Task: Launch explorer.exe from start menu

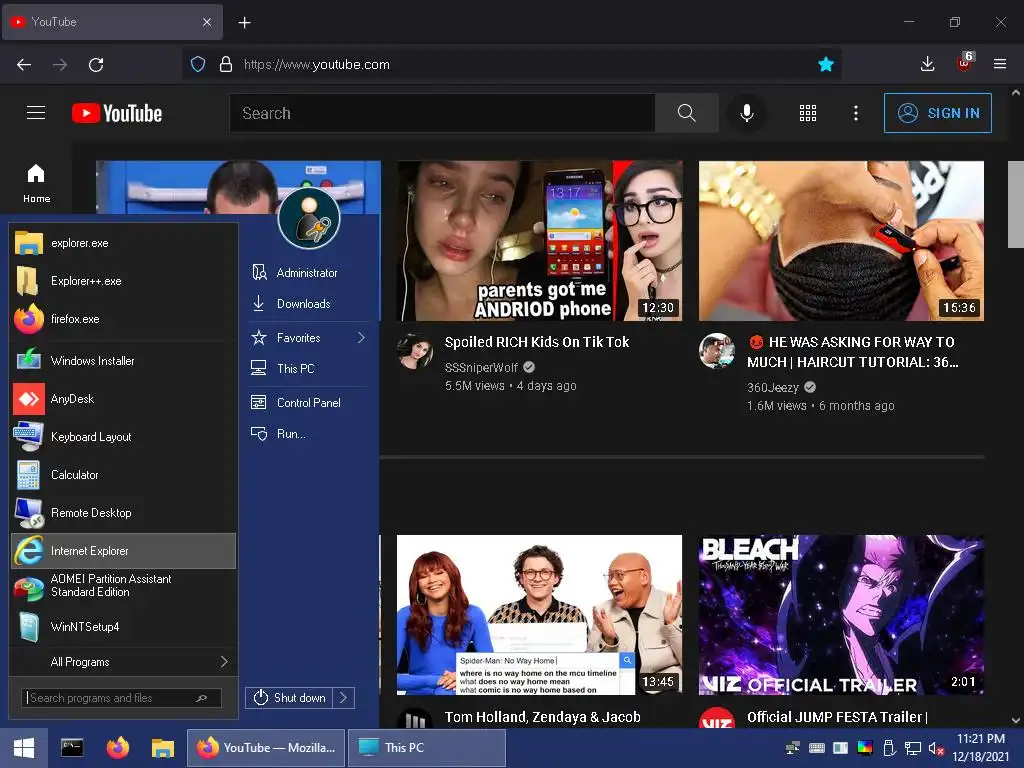Action: click(x=124, y=243)
